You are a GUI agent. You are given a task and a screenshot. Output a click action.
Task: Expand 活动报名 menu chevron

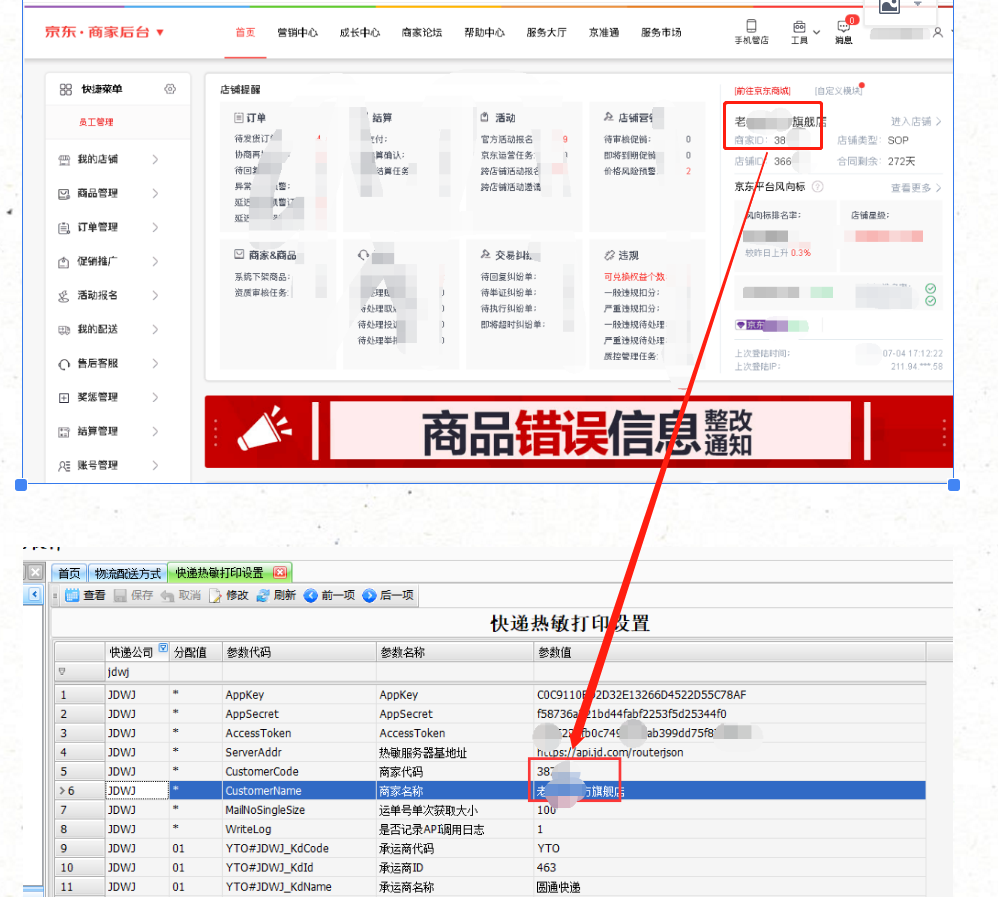pyautogui.click(x=155, y=296)
